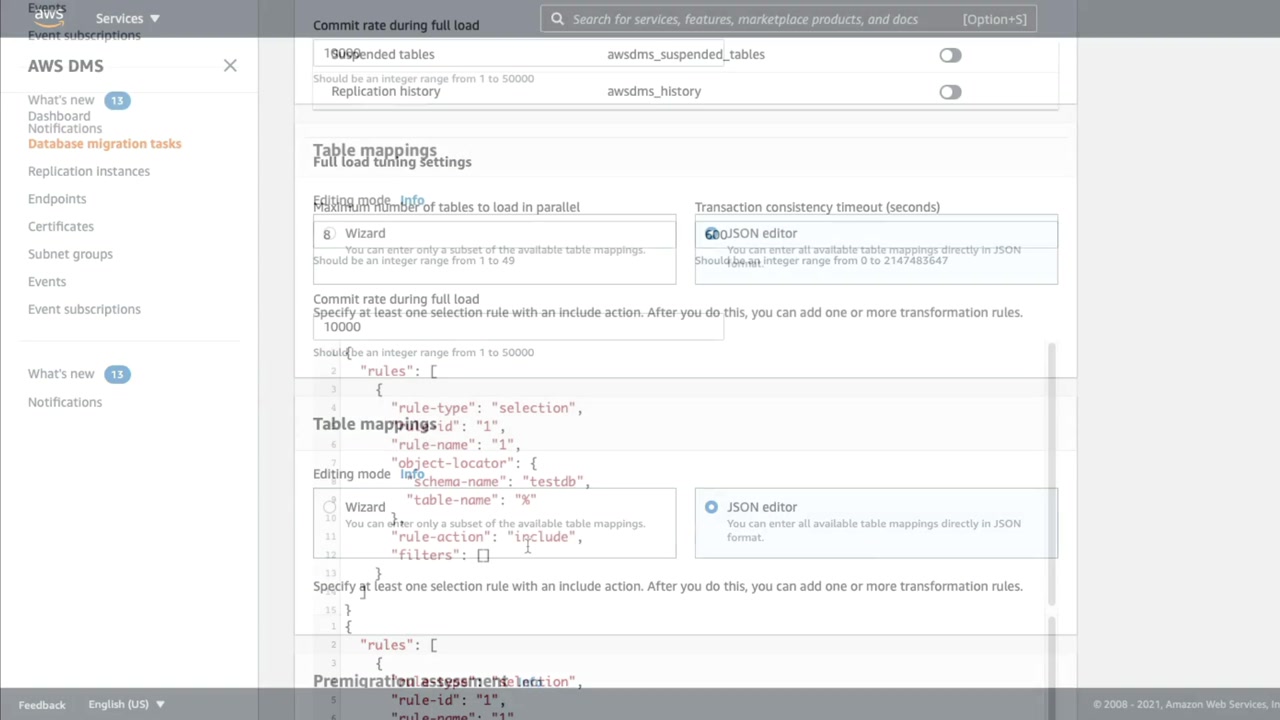The image size is (1280, 720).
Task: Click the maximum tables to load in parallel field
Action: pyautogui.click(x=494, y=234)
